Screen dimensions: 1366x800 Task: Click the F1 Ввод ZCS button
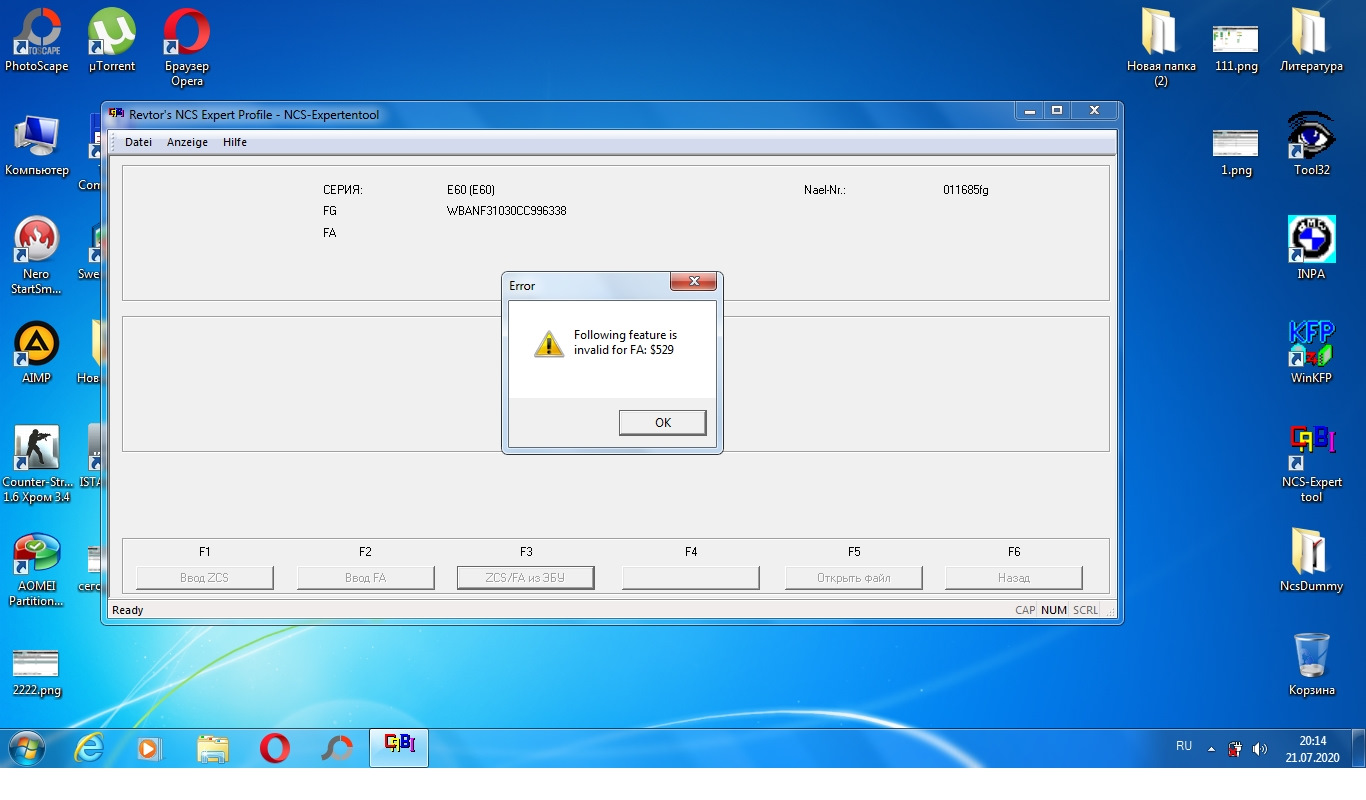pos(205,577)
